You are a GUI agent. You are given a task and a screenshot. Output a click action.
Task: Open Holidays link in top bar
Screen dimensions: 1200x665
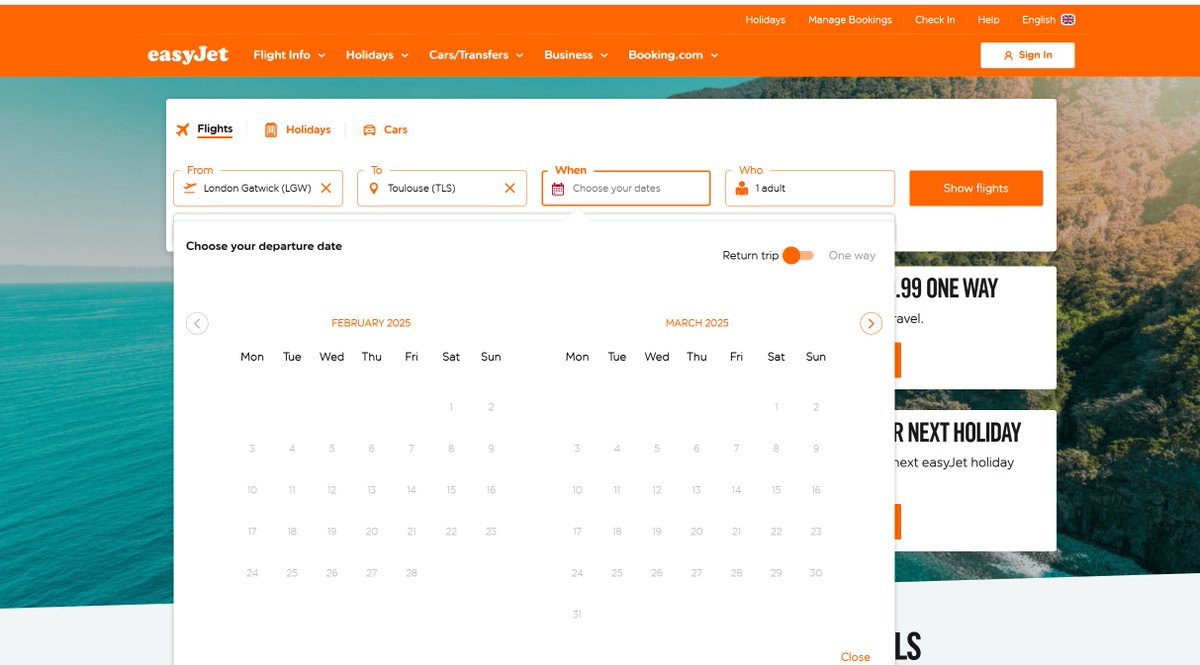click(765, 19)
